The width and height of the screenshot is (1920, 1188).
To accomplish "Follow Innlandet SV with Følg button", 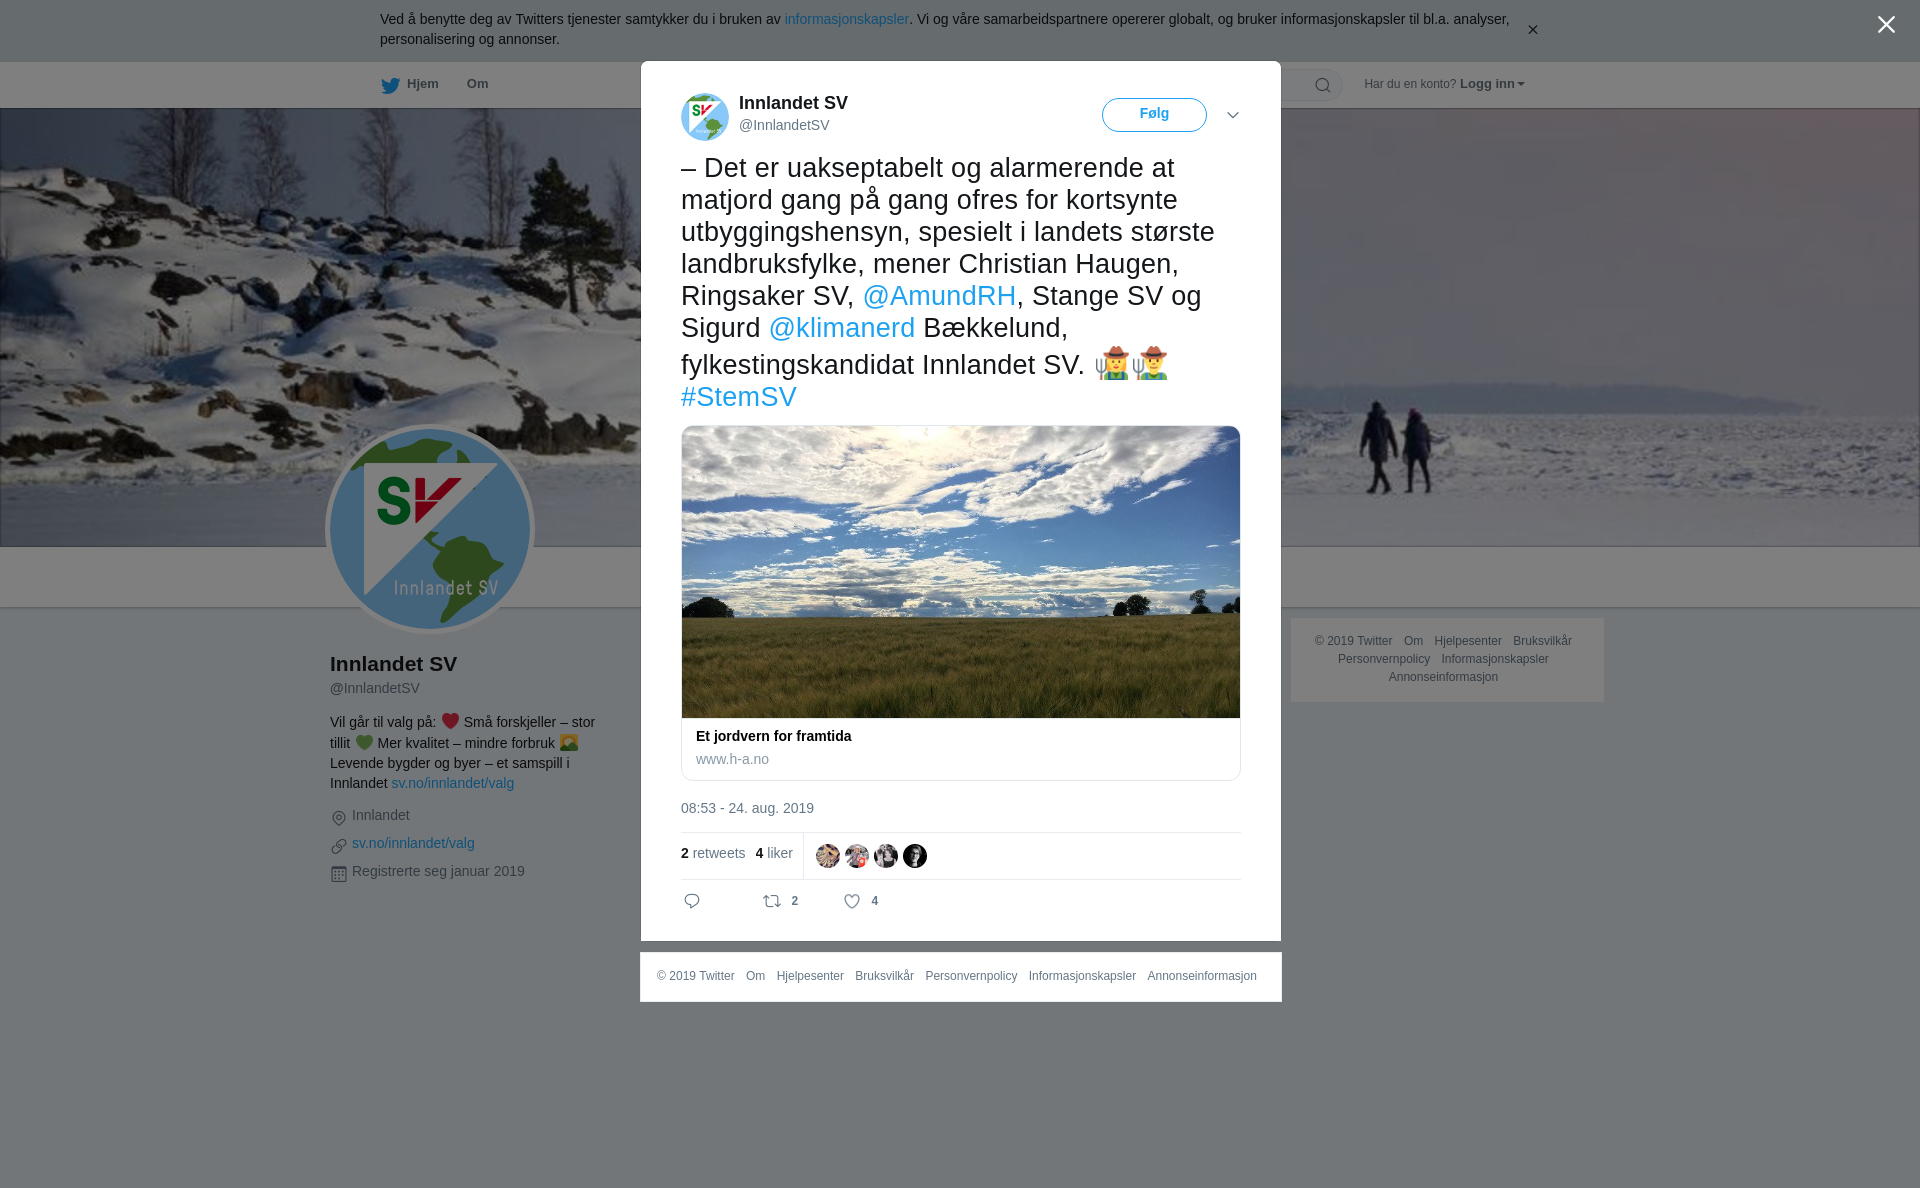I will 1154,115.
